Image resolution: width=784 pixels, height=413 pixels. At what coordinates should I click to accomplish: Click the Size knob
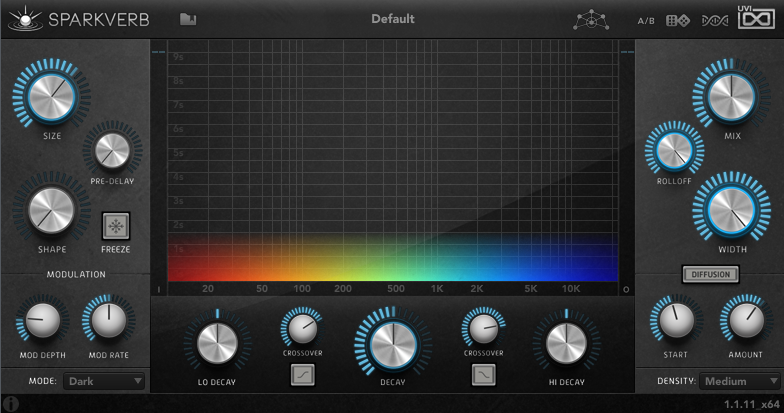(48, 97)
